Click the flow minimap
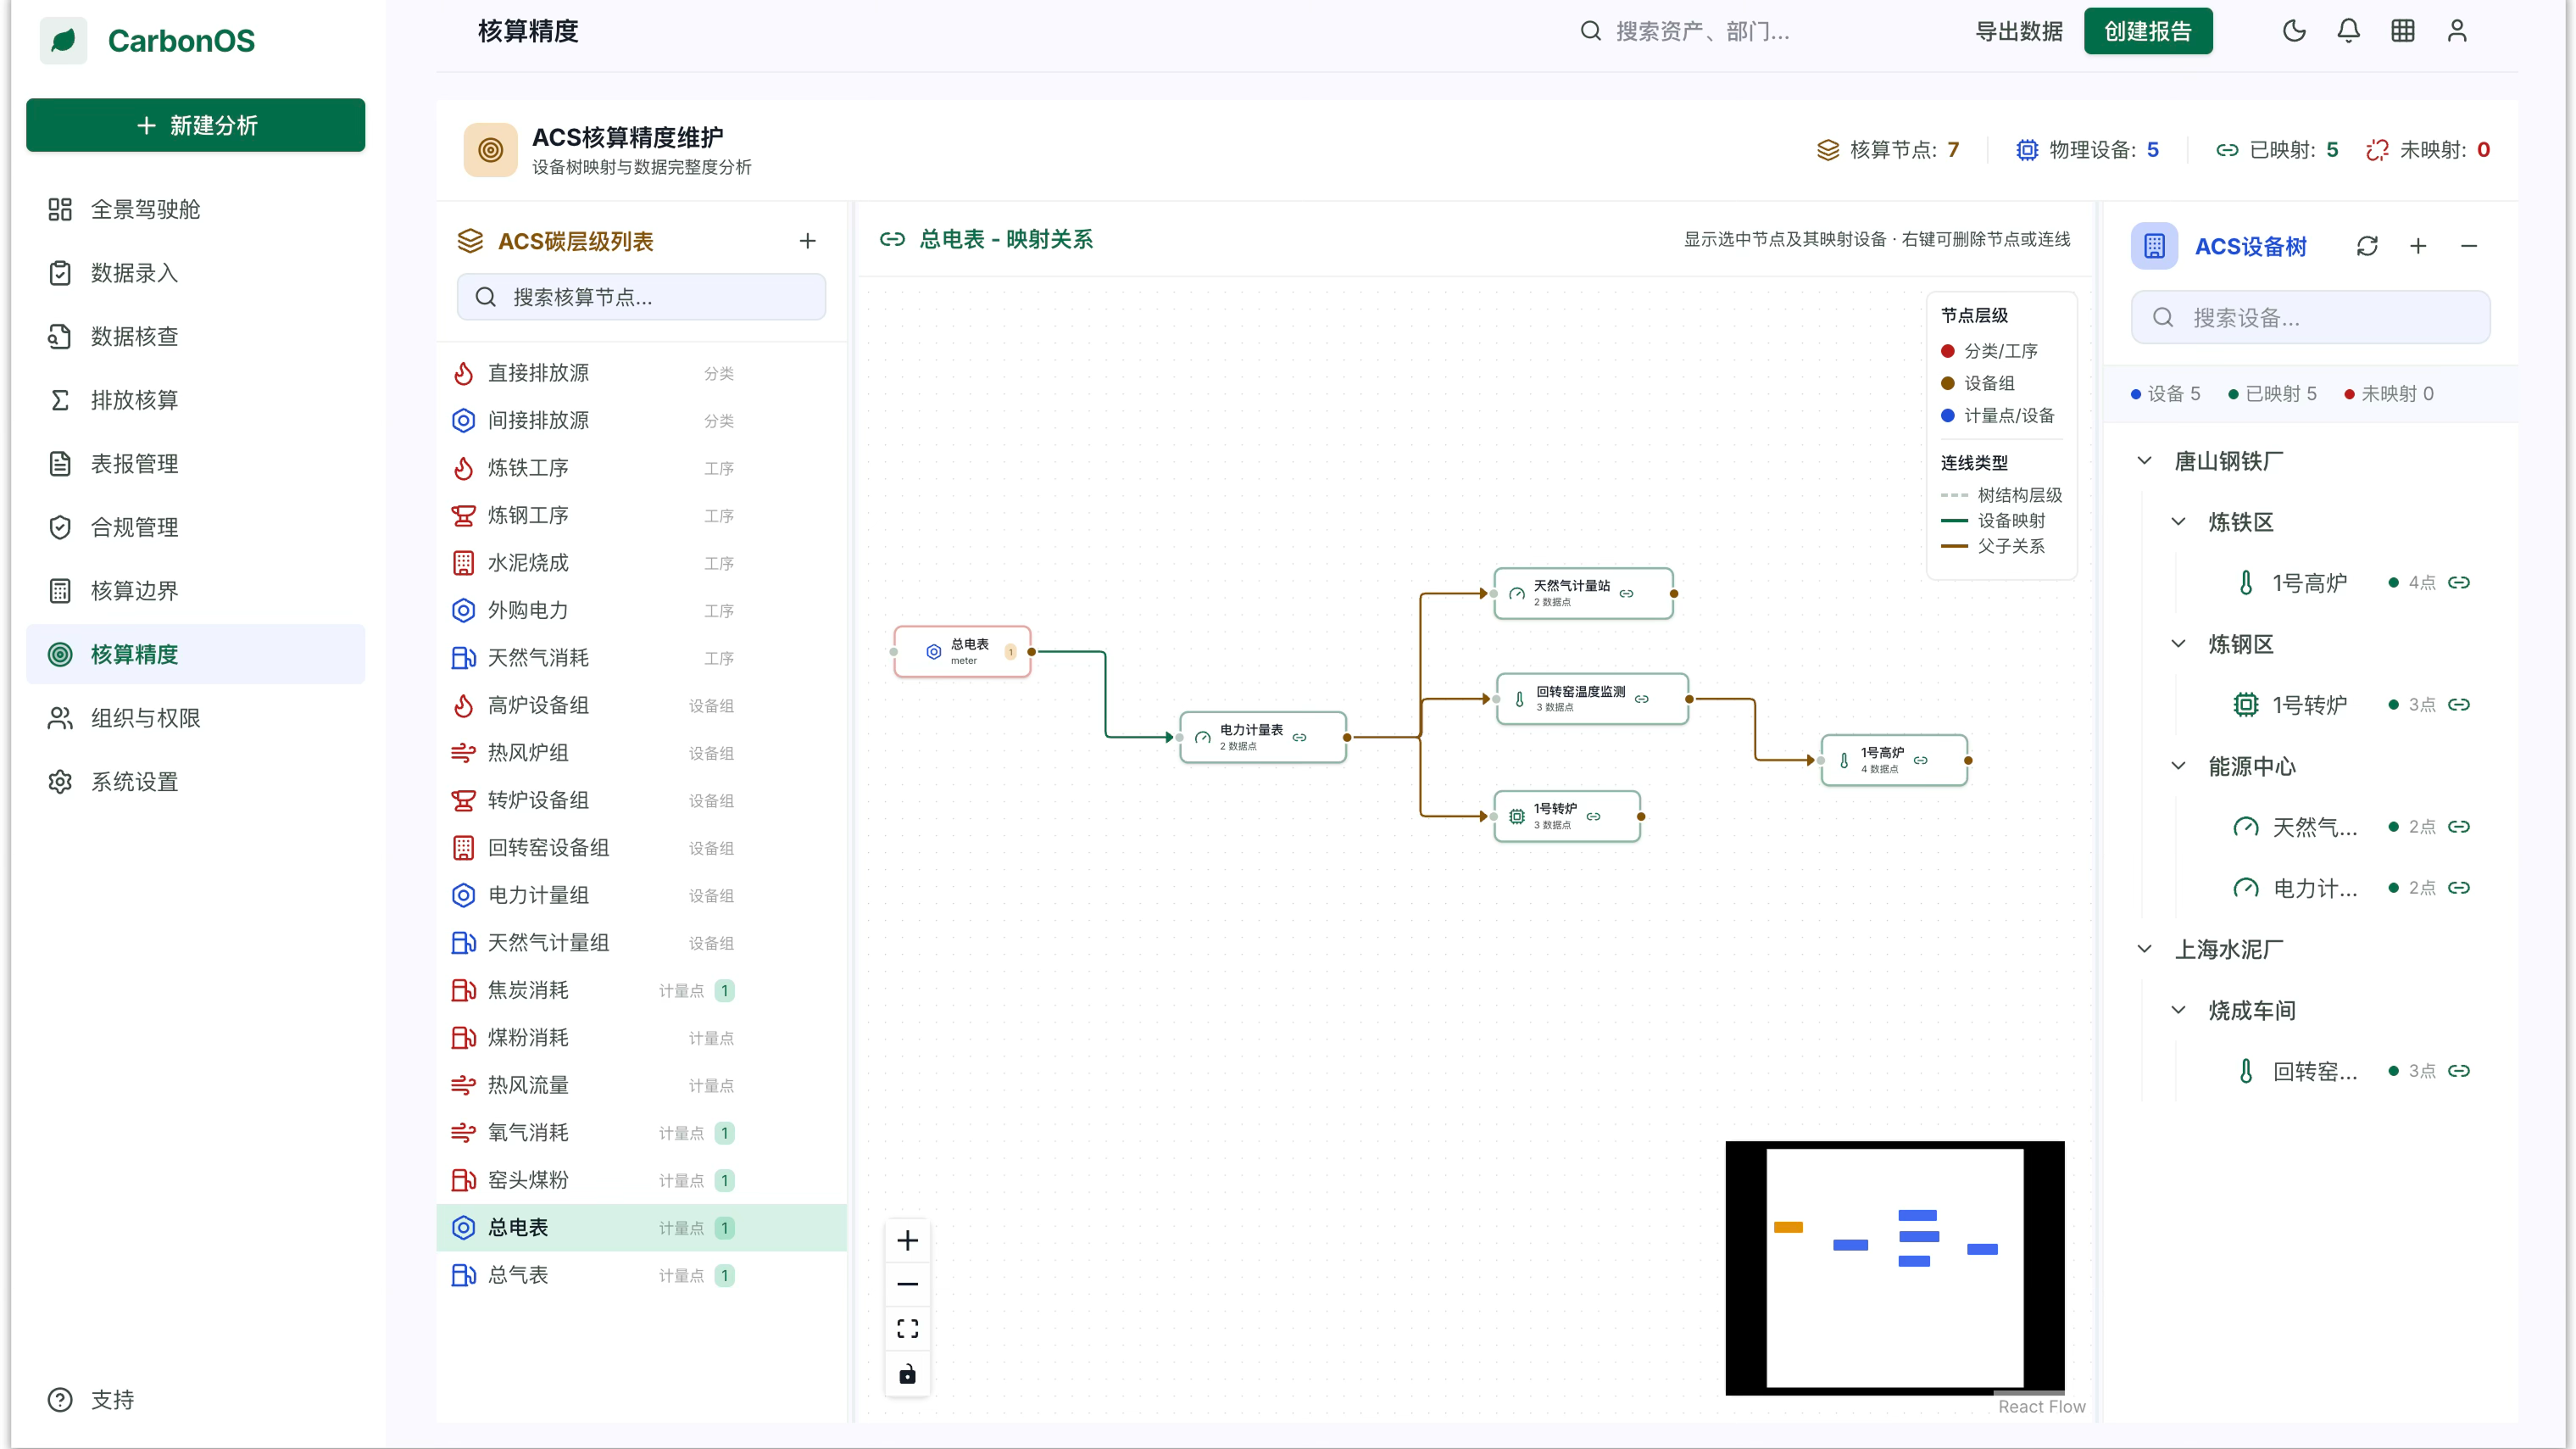Image resolution: width=2576 pixels, height=1449 pixels. 1895,1268
